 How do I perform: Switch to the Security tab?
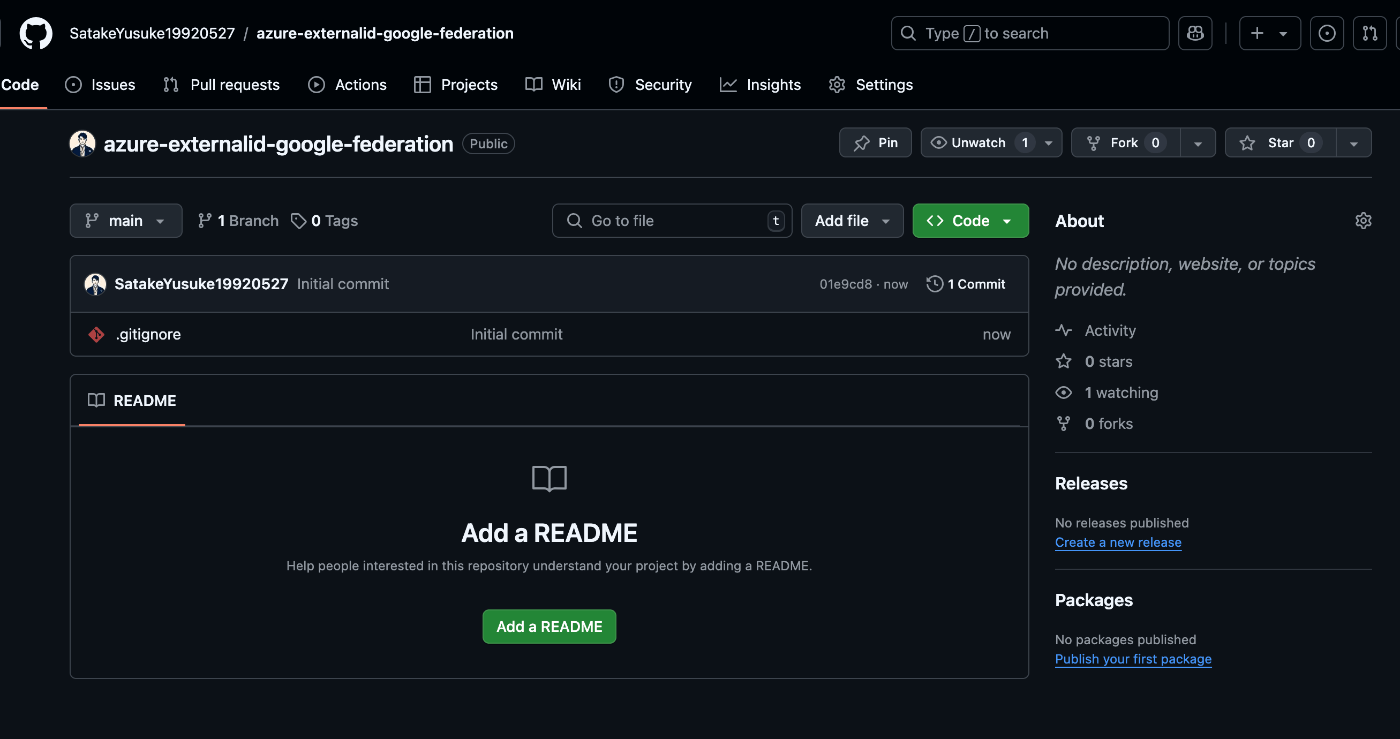(x=650, y=85)
